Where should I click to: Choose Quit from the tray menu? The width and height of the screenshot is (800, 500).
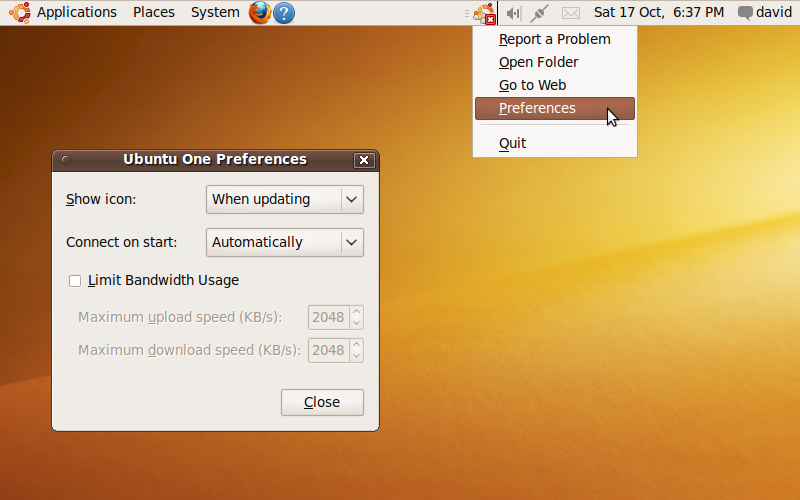pos(555,143)
